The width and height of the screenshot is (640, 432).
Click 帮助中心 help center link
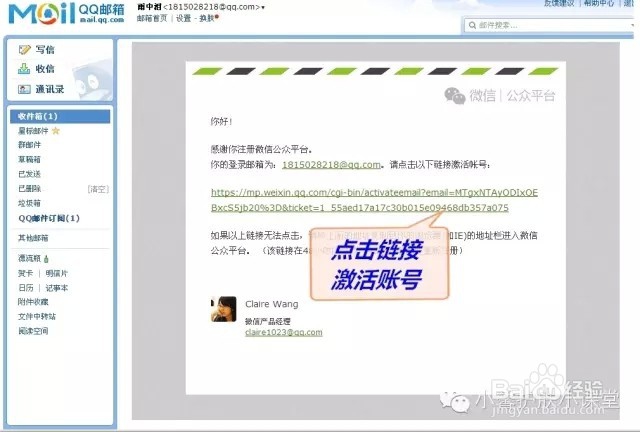[599, 3]
